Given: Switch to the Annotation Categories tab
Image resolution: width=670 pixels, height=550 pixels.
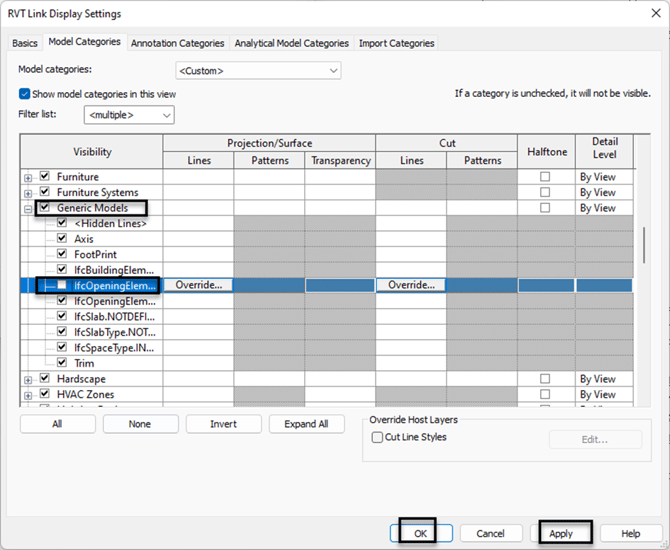Looking at the screenshot, I should [x=178, y=43].
